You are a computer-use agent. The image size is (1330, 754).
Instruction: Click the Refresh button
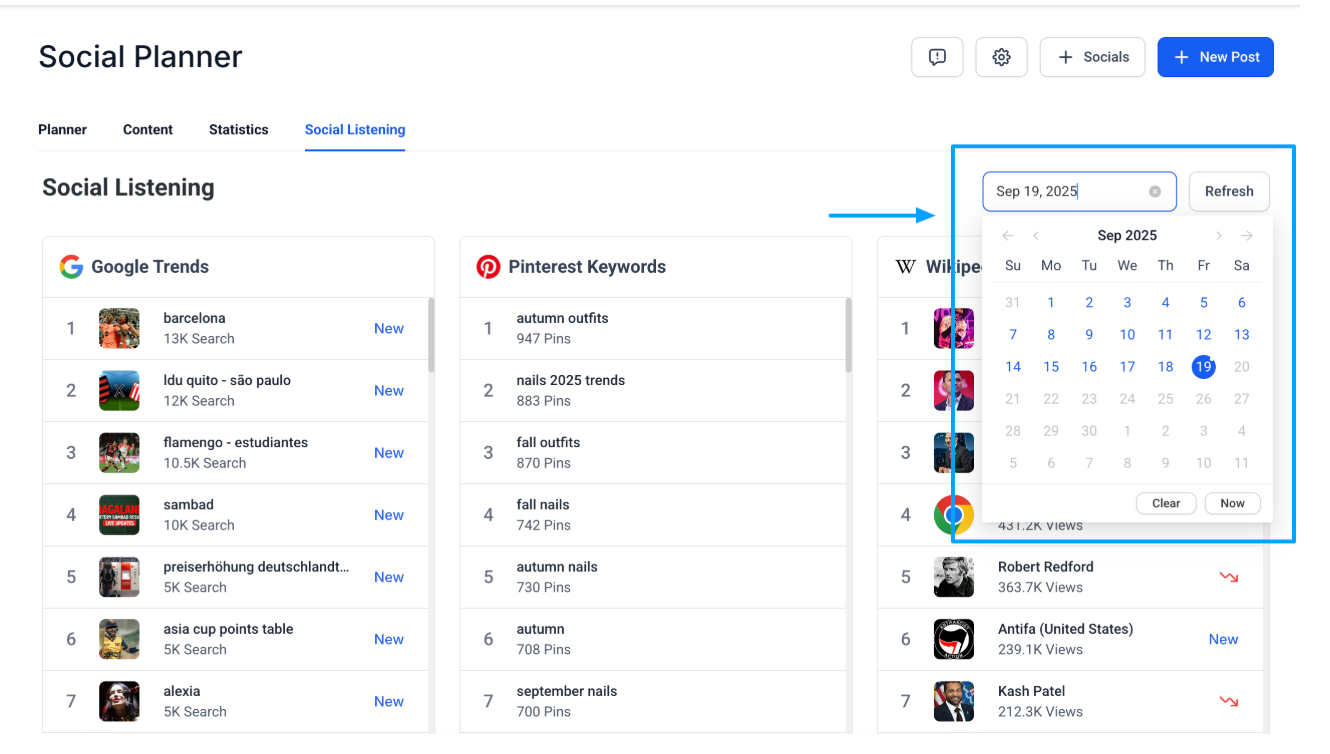pos(1229,192)
